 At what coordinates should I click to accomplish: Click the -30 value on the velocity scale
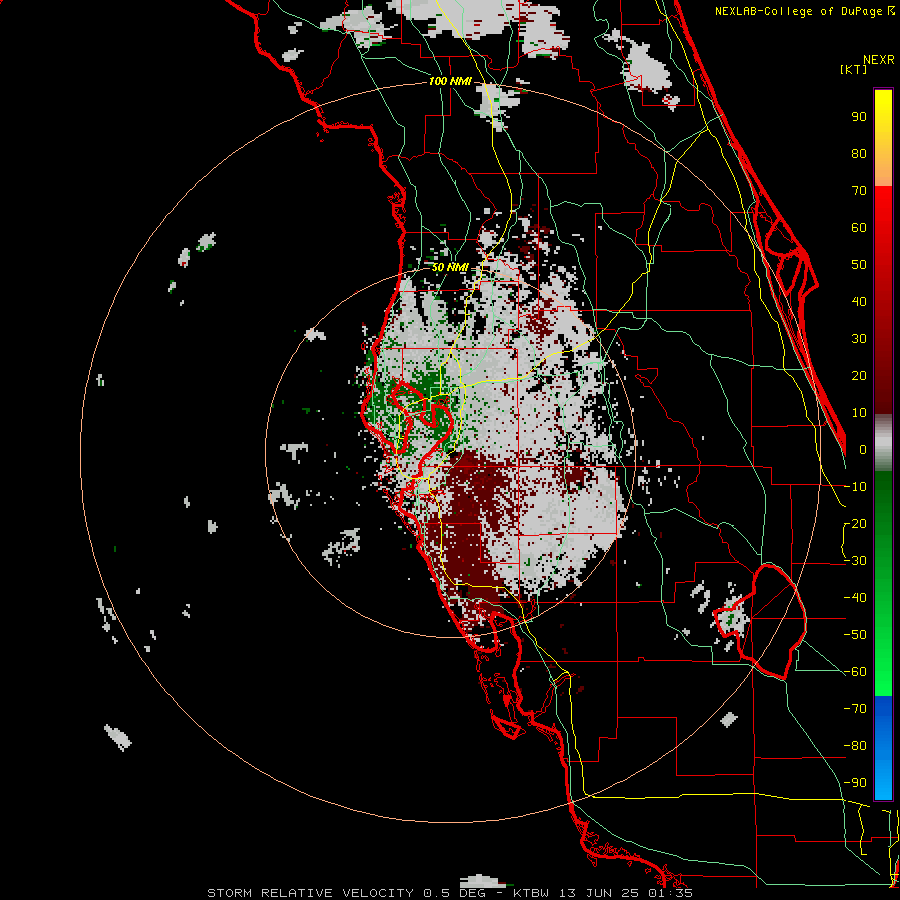pyautogui.click(x=855, y=561)
